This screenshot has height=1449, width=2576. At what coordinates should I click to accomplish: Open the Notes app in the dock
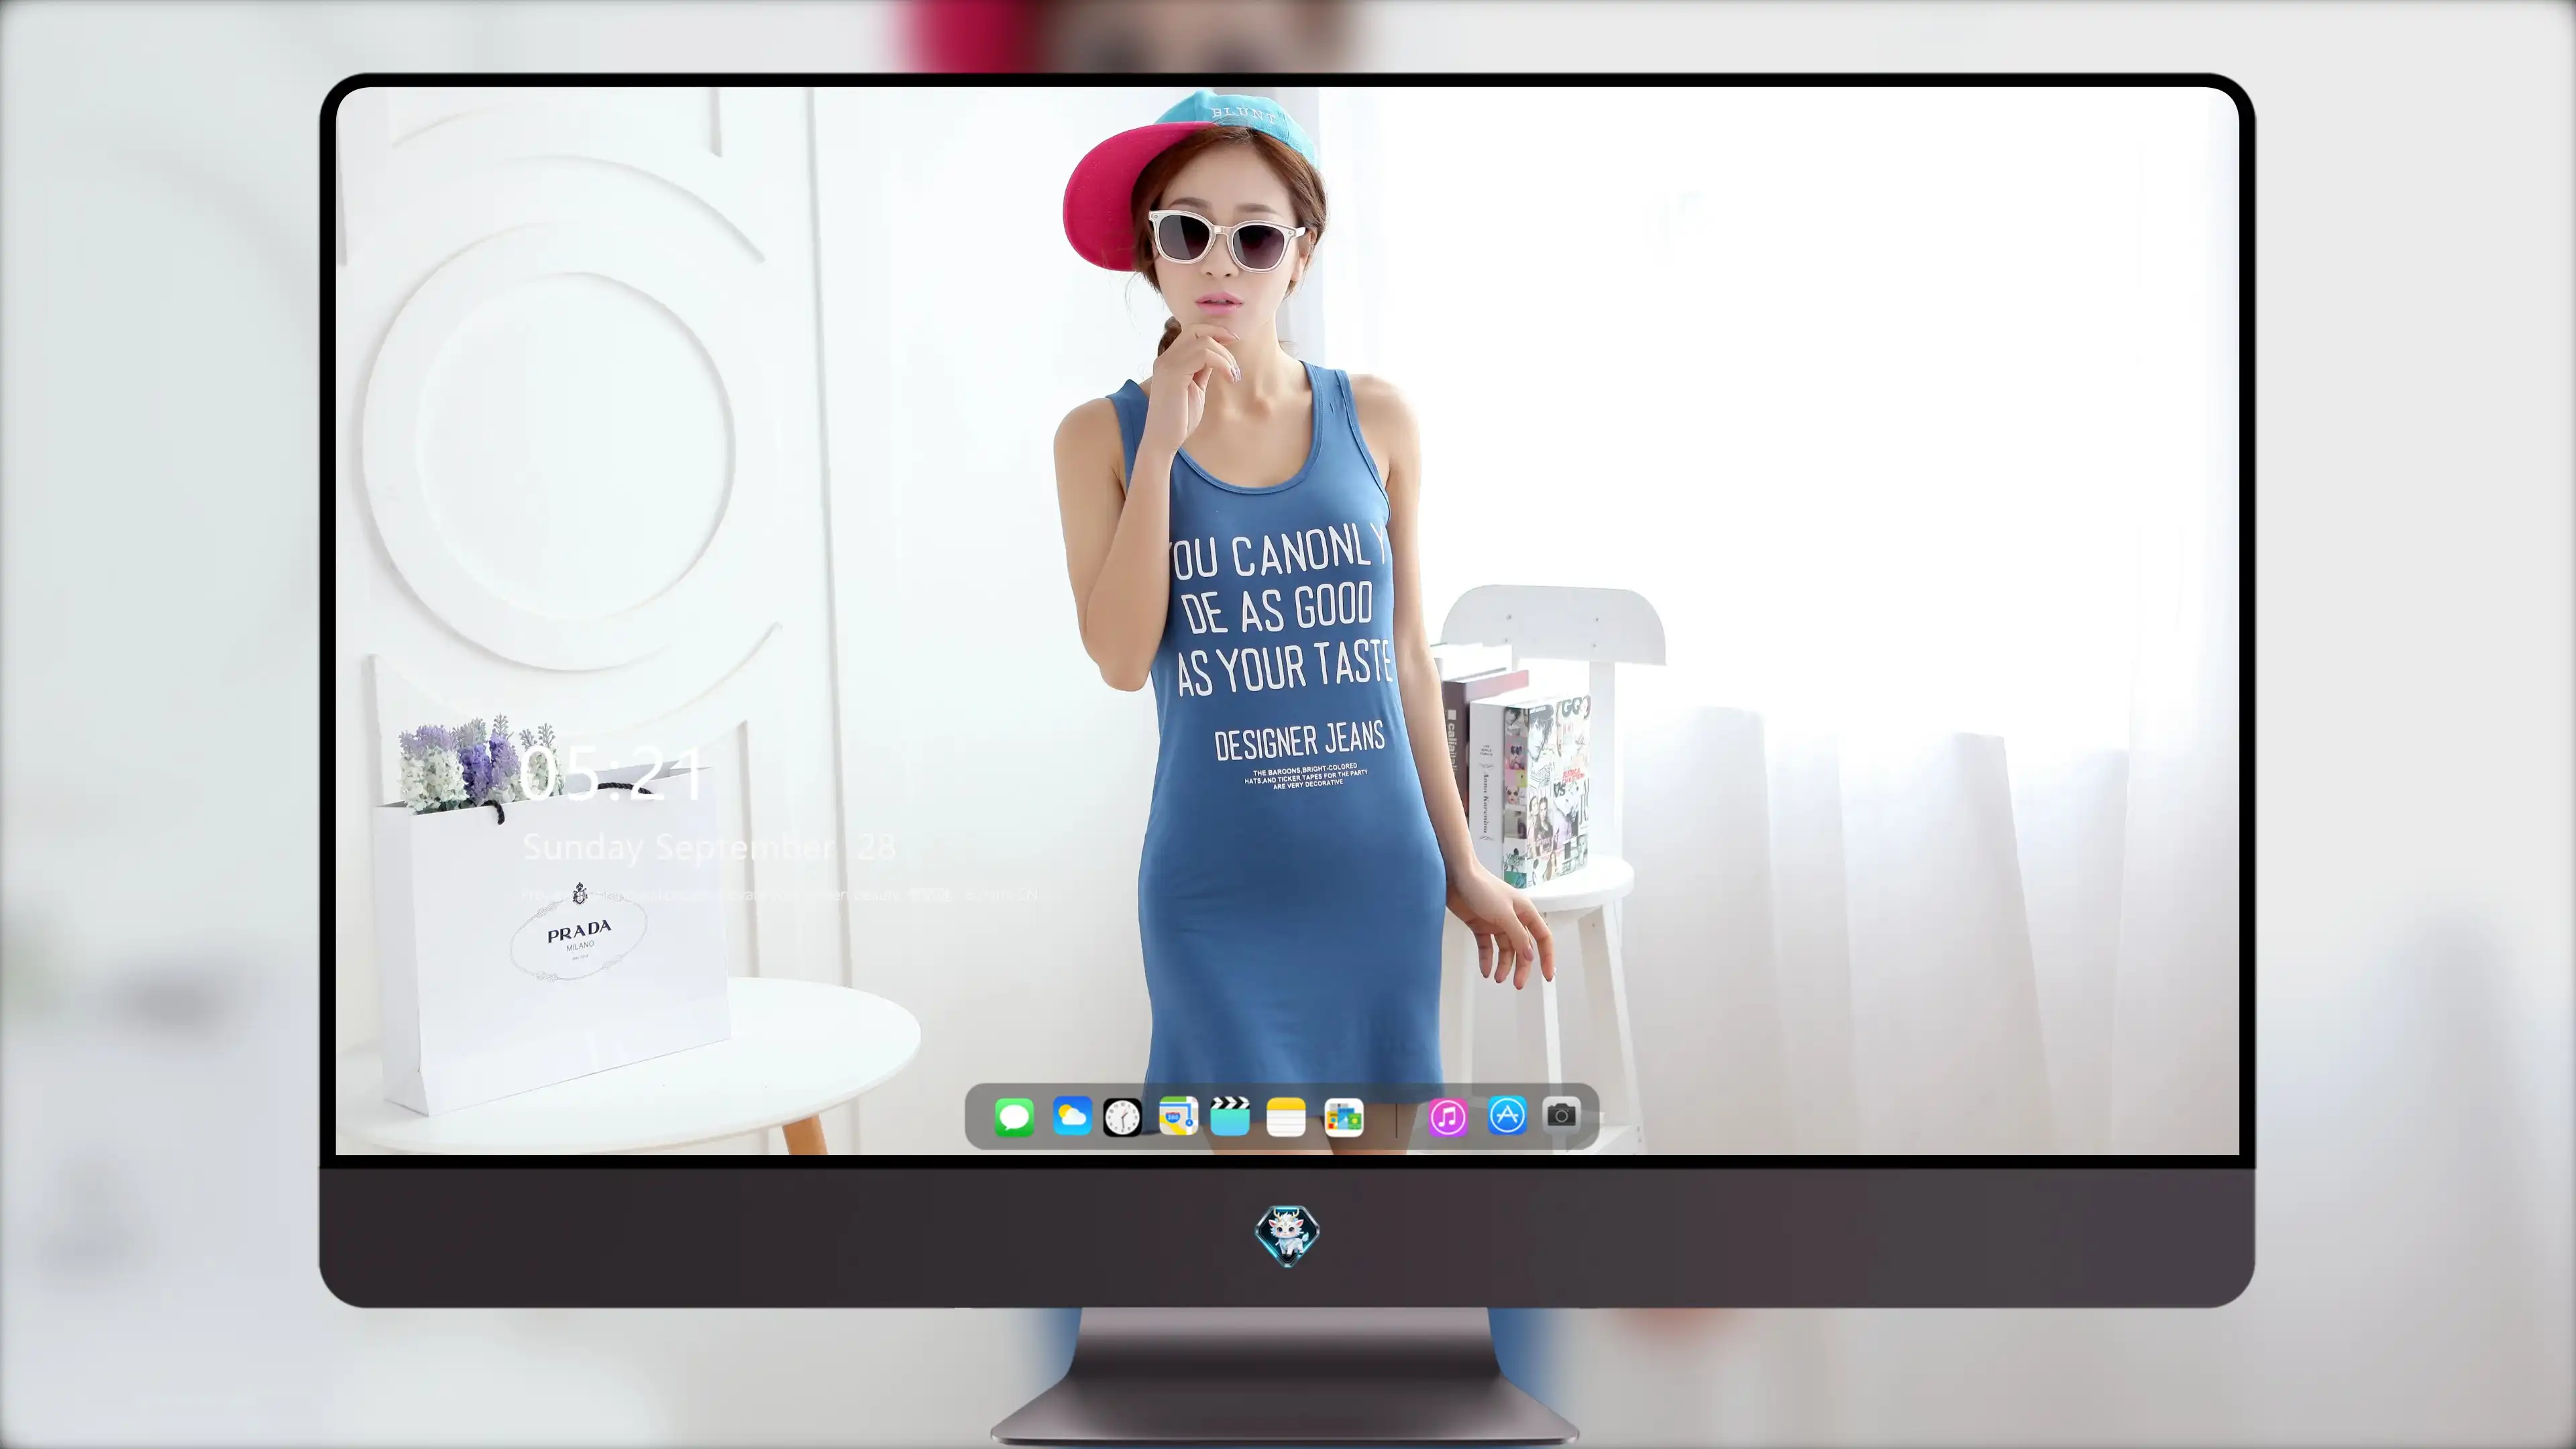[1286, 1117]
